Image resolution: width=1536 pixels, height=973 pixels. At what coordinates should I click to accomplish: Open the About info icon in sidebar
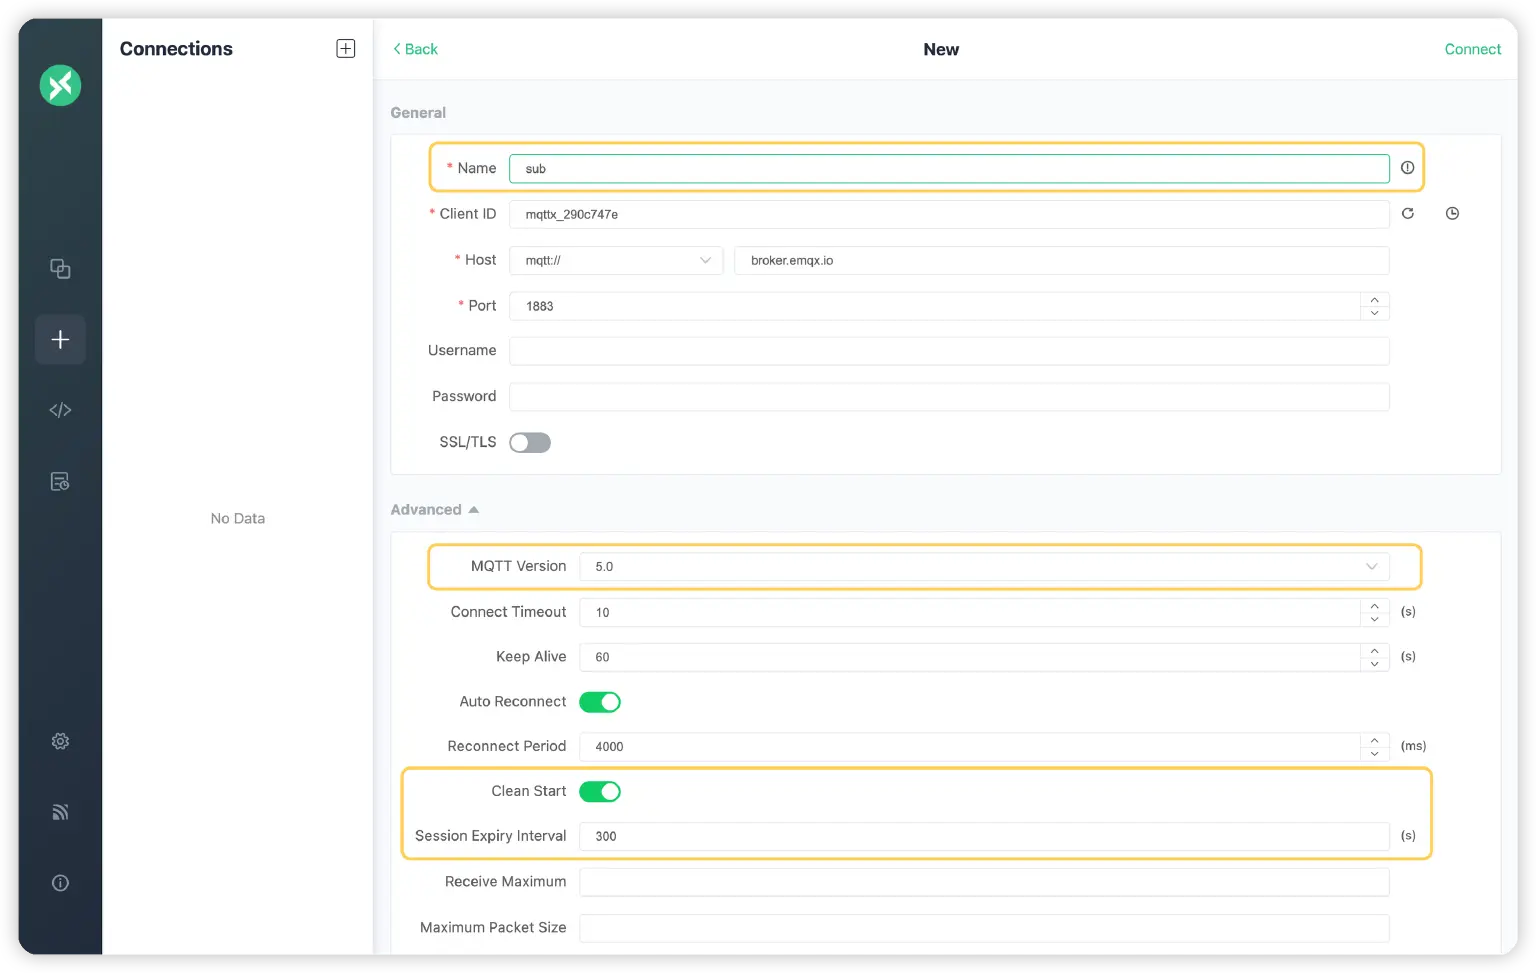coord(60,883)
